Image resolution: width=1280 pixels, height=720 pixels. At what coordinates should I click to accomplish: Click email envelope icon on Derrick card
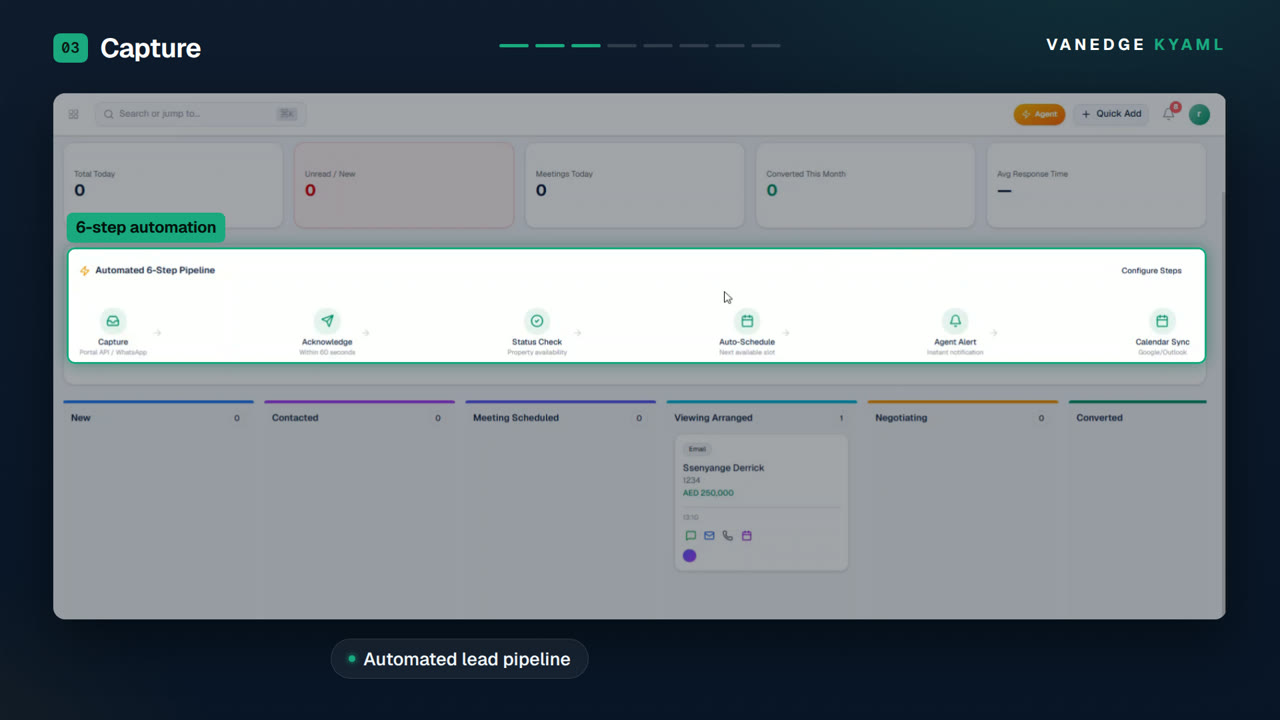pyautogui.click(x=709, y=536)
